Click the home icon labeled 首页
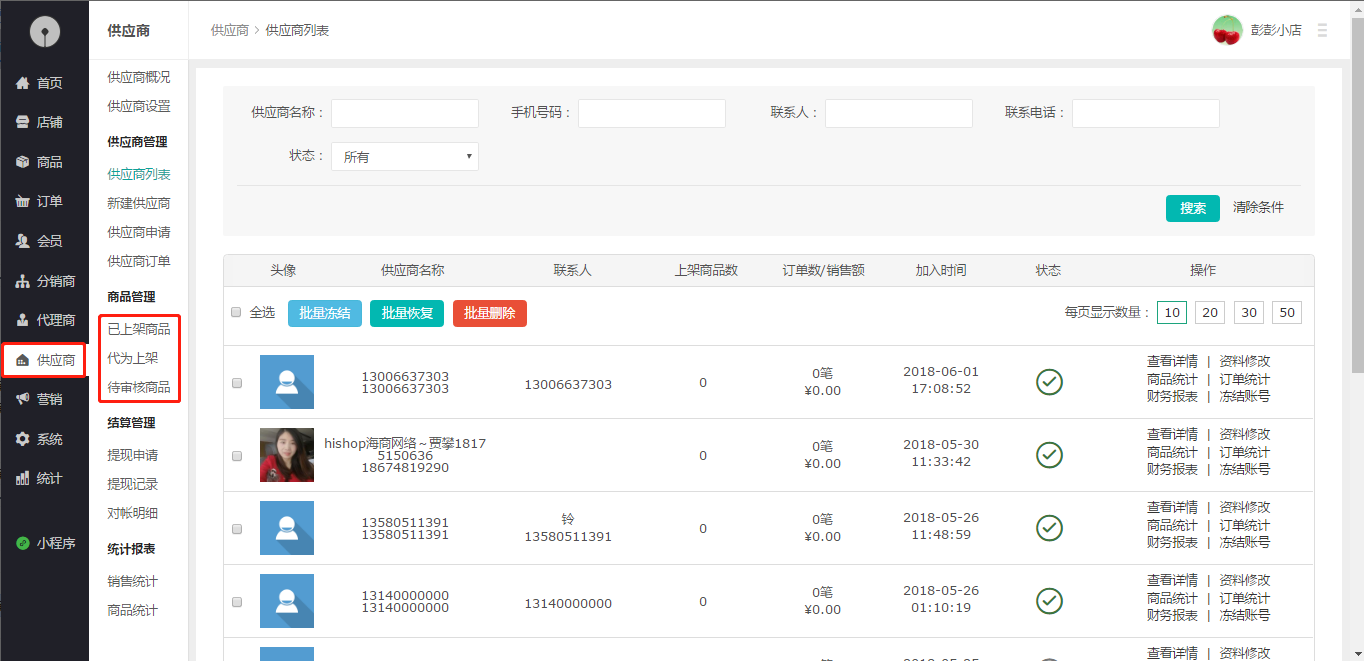Viewport: 1364px width, 661px height. coord(22,84)
